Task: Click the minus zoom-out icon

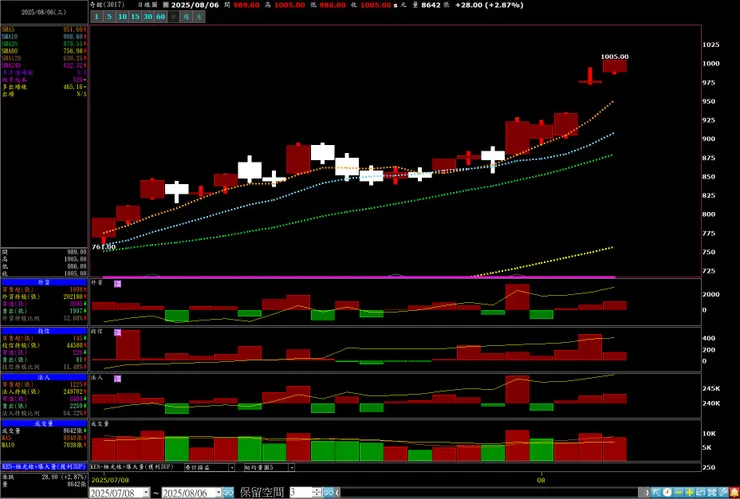Action: click(679, 492)
